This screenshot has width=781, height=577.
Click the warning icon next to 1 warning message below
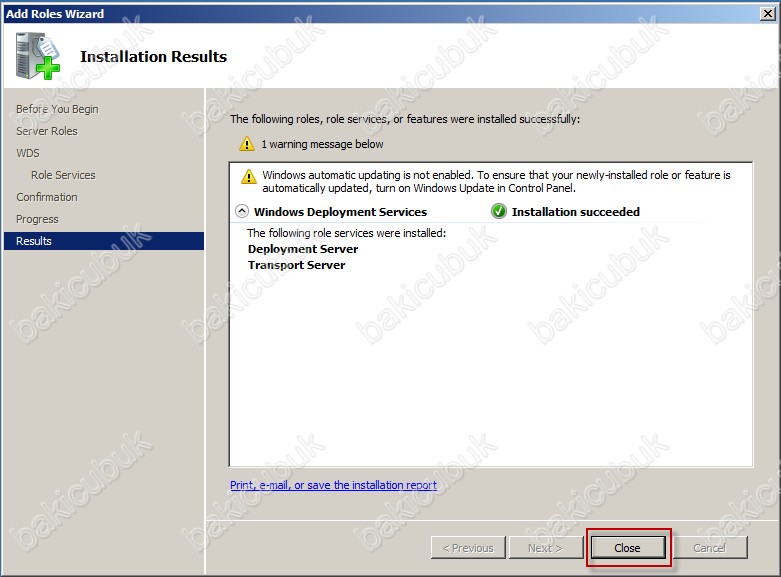(247, 144)
